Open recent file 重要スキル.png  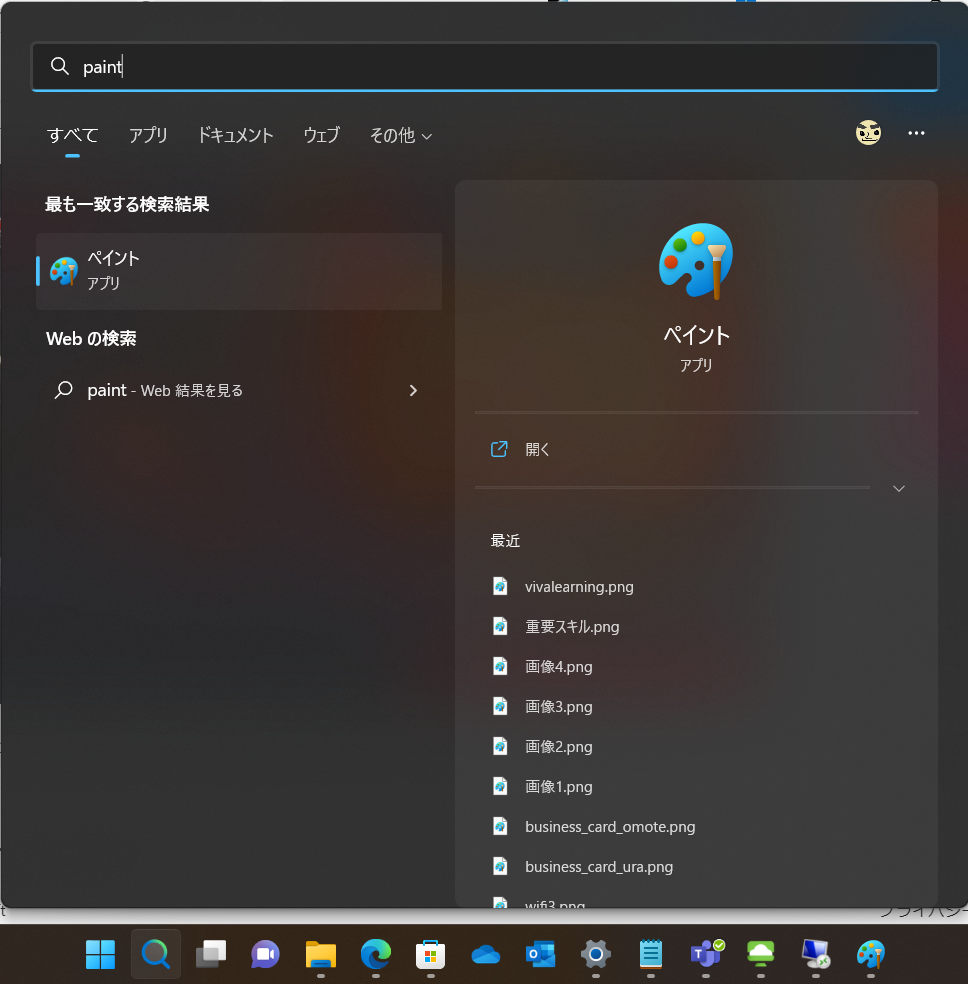[572, 626]
